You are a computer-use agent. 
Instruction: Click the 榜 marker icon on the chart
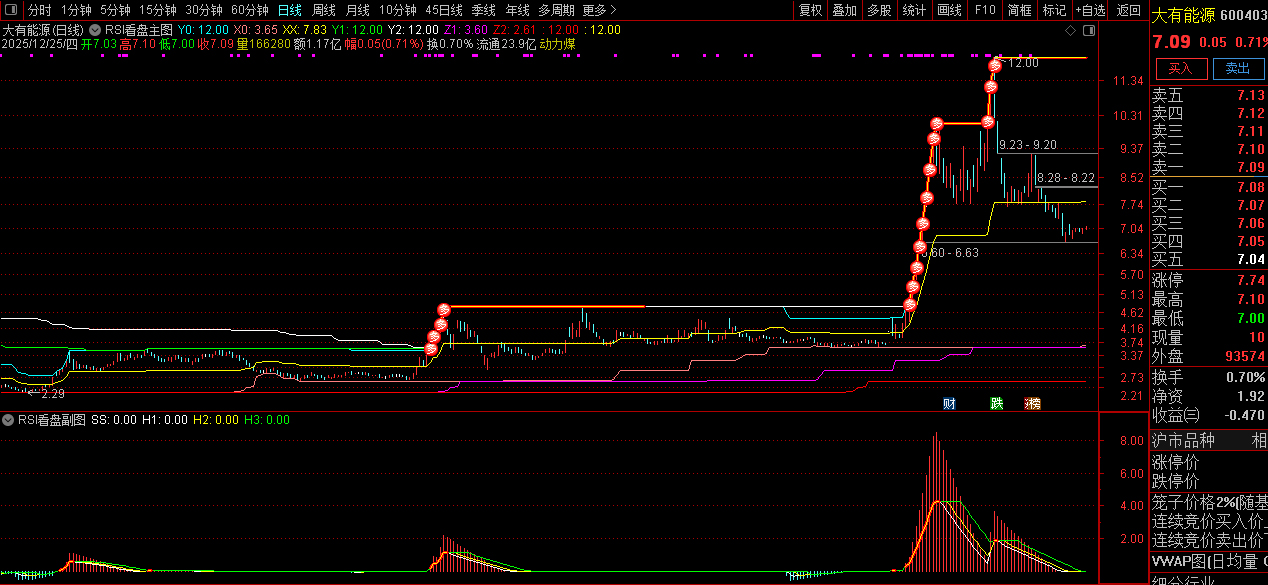1032,404
